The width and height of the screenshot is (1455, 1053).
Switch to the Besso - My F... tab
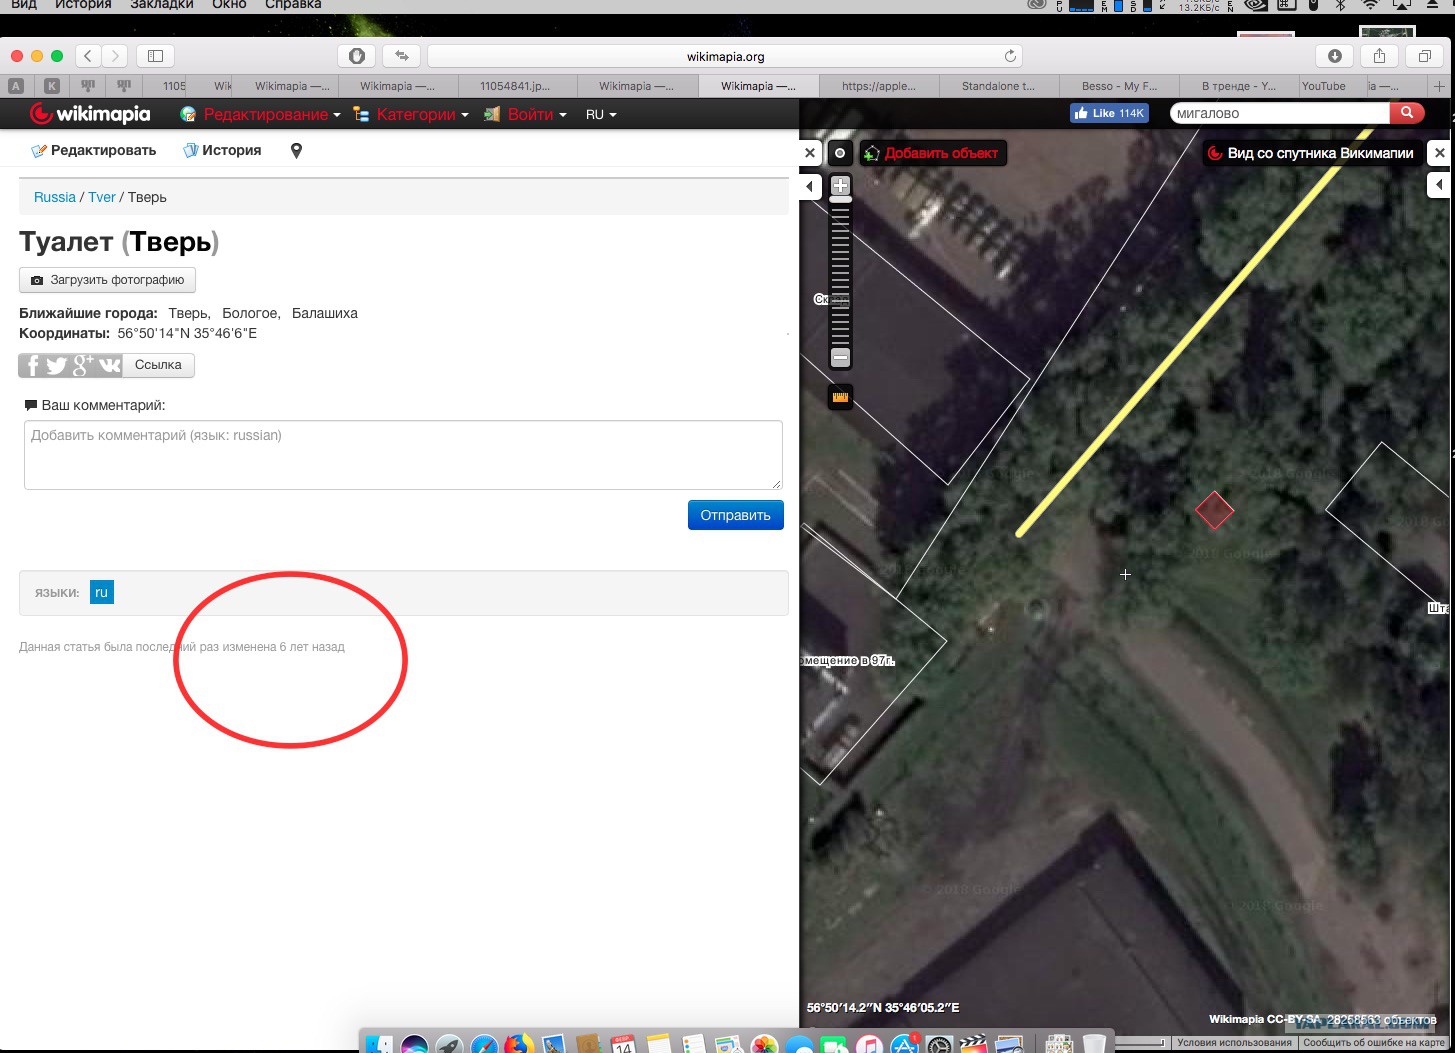click(1118, 86)
